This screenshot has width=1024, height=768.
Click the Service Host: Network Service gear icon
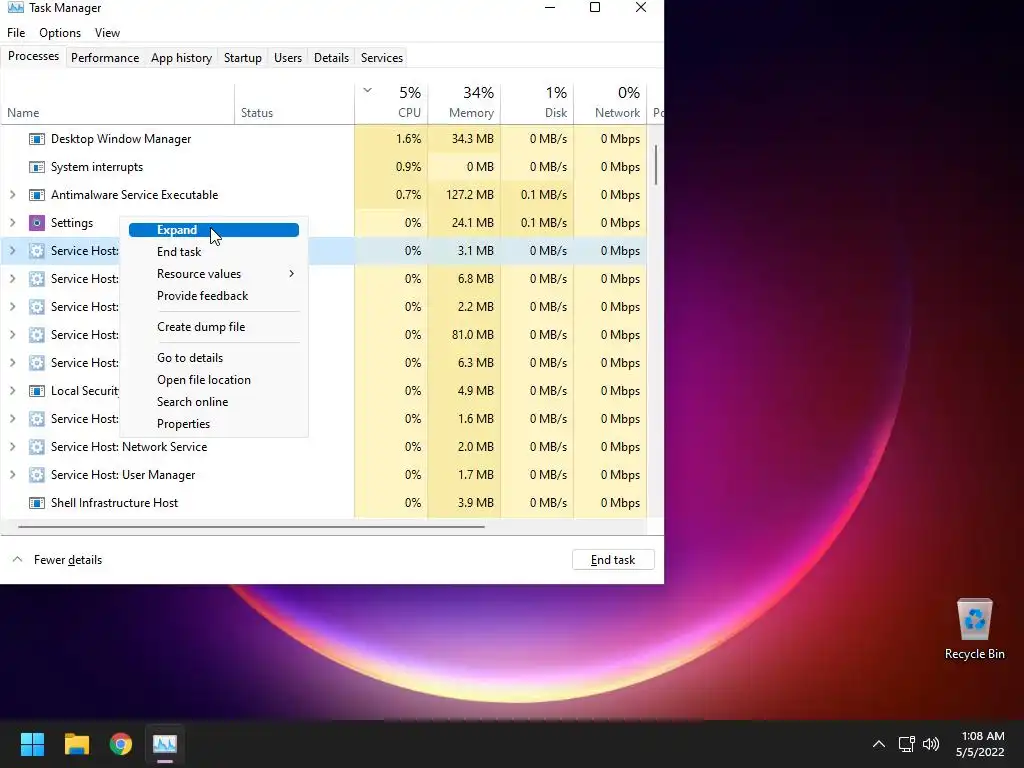click(37, 447)
